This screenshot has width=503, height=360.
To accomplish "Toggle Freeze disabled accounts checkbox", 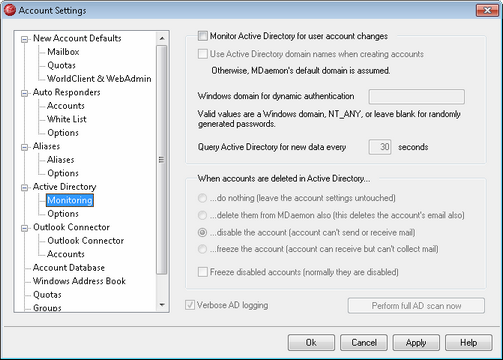I will pyautogui.click(x=202, y=272).
